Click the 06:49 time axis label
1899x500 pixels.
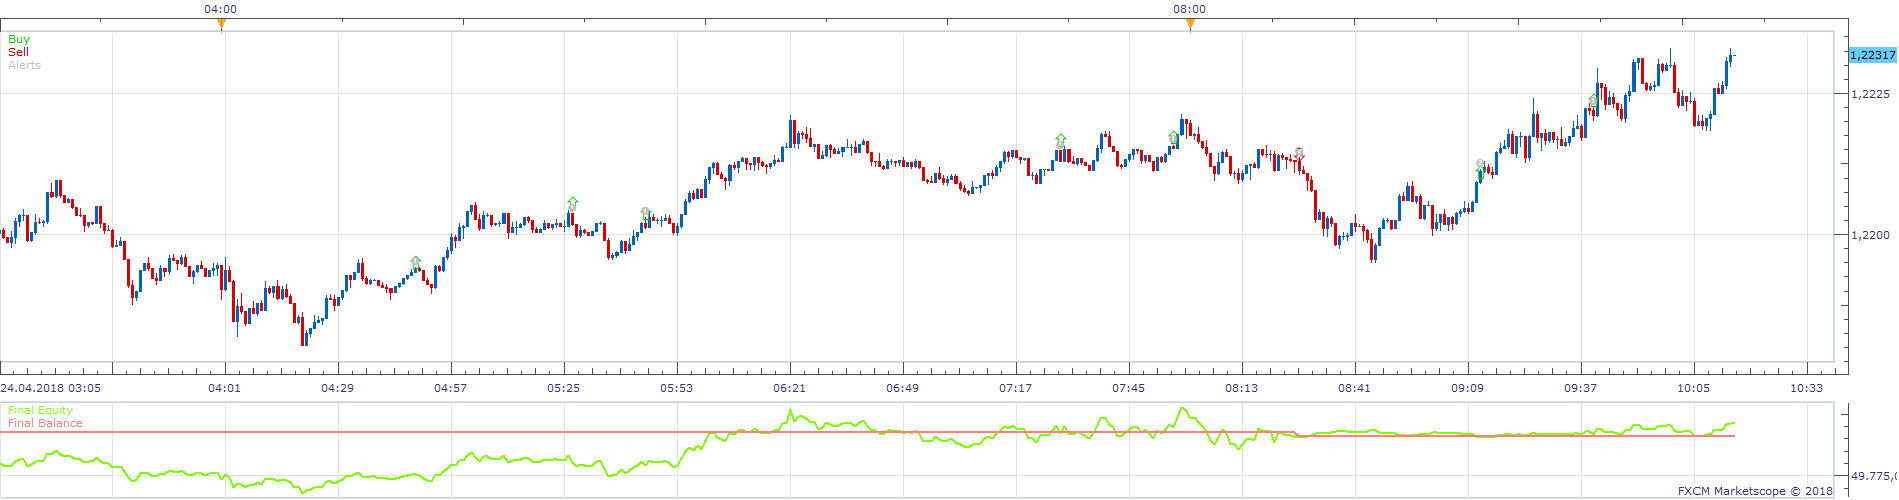pos(903,388)
